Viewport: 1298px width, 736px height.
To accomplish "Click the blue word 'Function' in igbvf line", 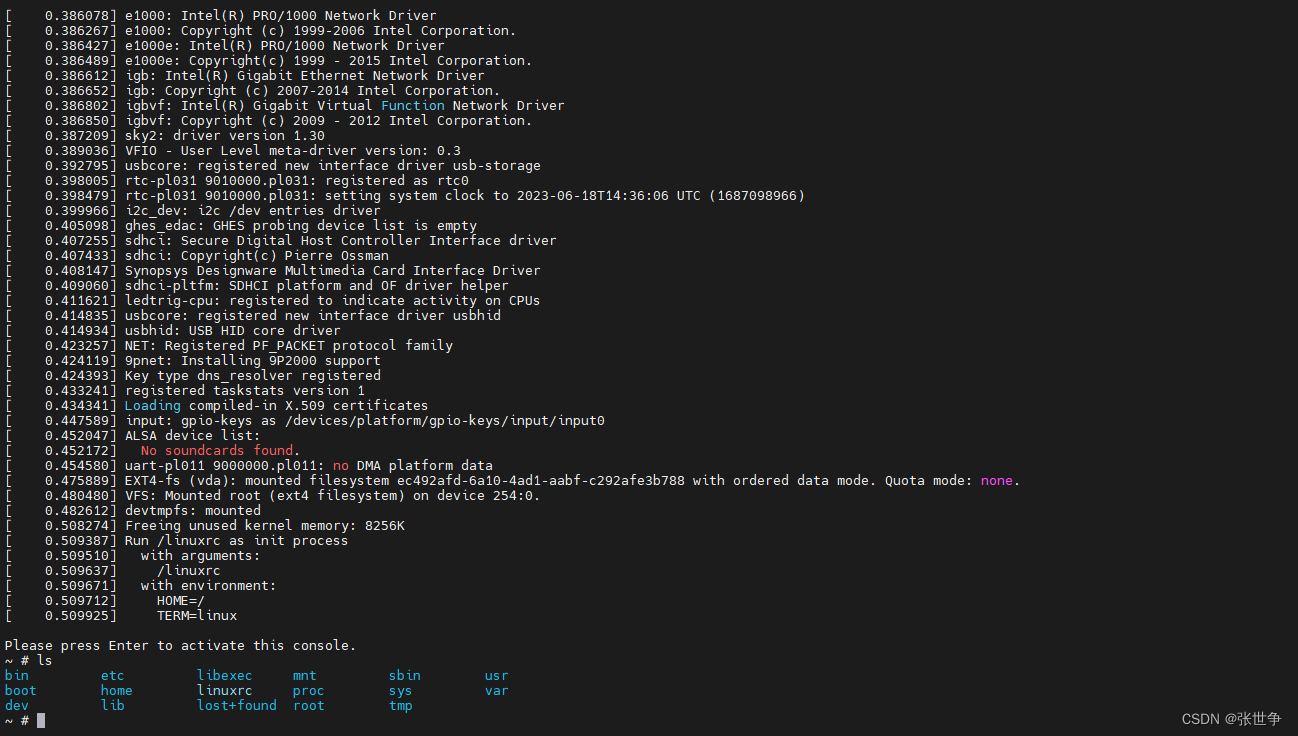I will point(413,106).
